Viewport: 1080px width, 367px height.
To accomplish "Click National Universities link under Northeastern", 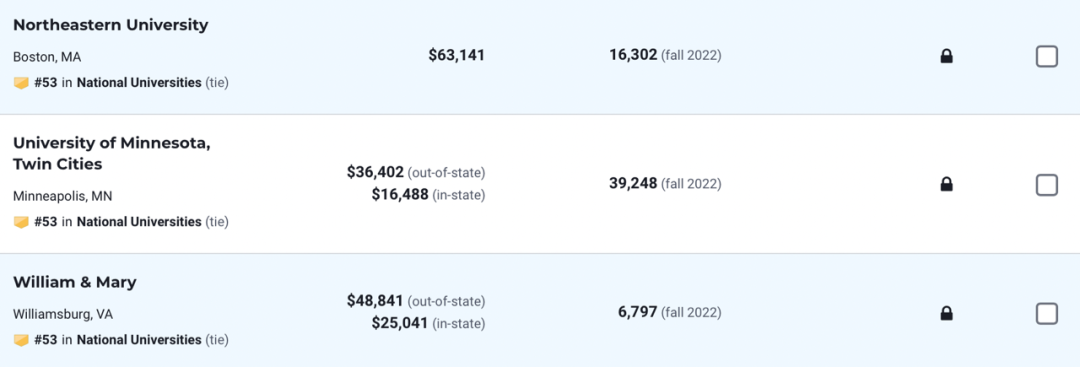I will pyautogui.click(x=139, y=83).
